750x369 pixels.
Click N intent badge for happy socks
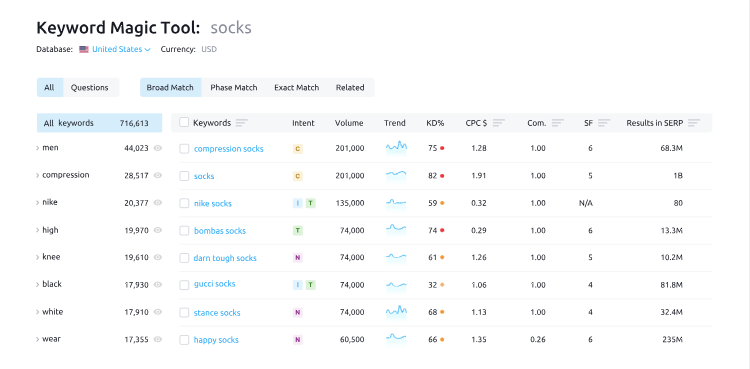298,340
